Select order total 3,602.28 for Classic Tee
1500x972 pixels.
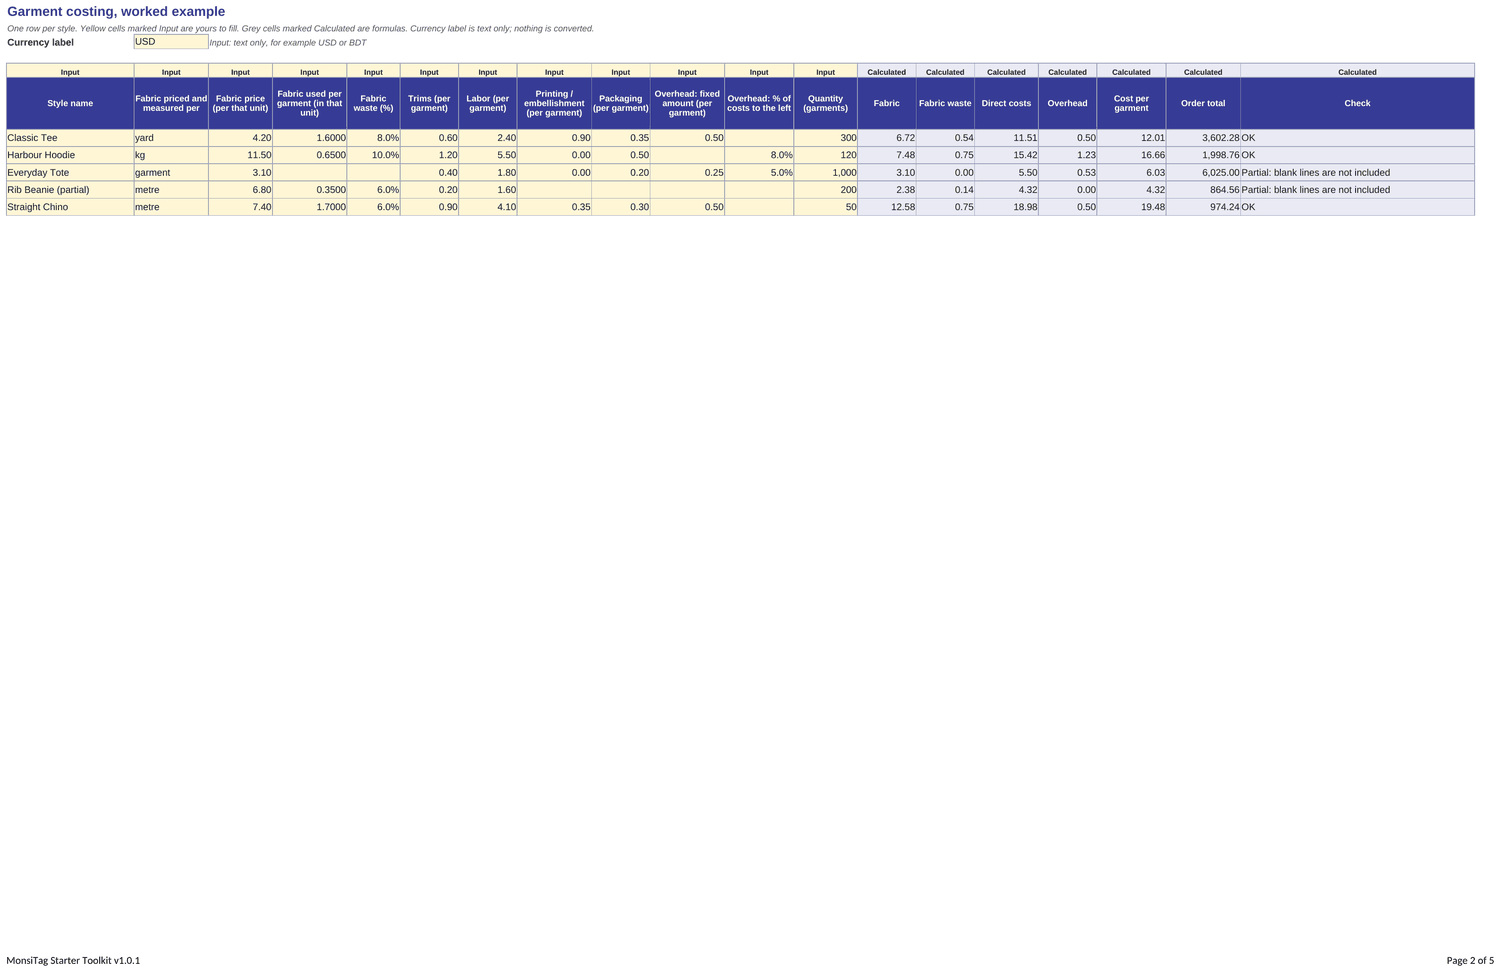[x=1203, y=138]
